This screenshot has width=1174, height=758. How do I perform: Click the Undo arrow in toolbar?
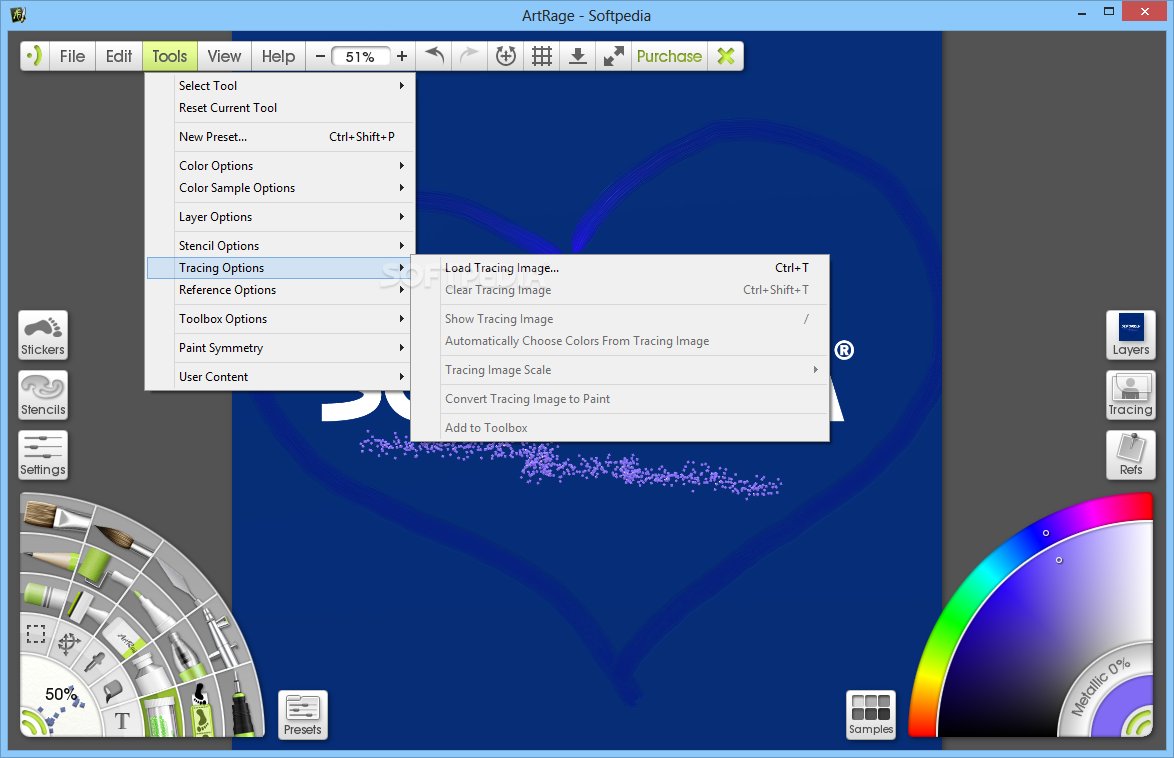tap(434, 56)
